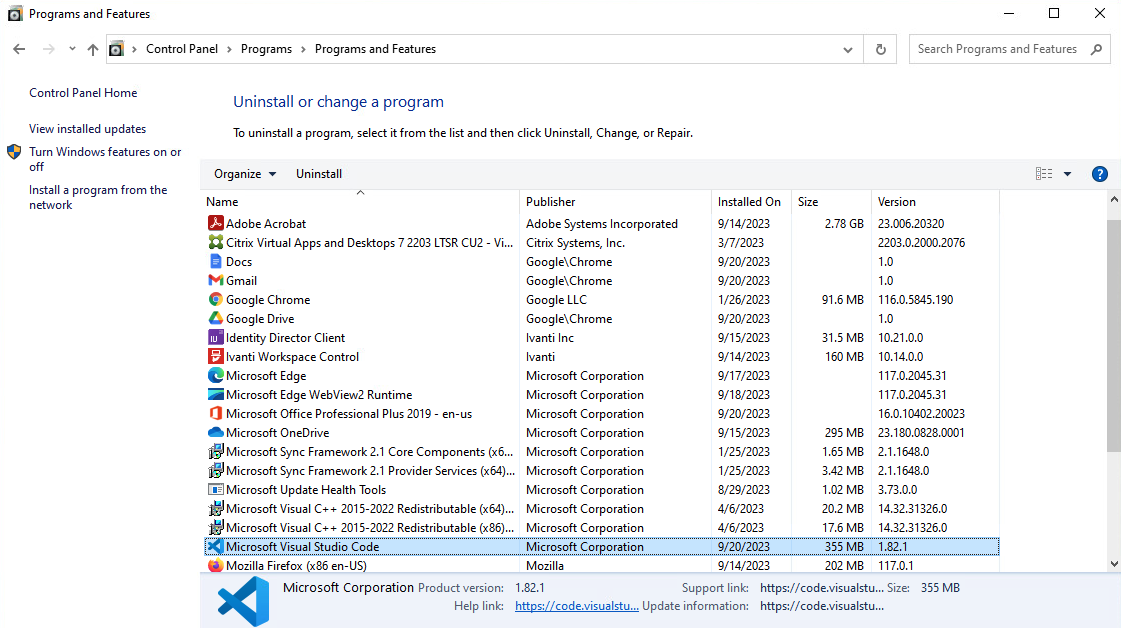The image size is (1121, 628).
Task: Click the Sync Framework Core Components icon
Action: (215, 451)
